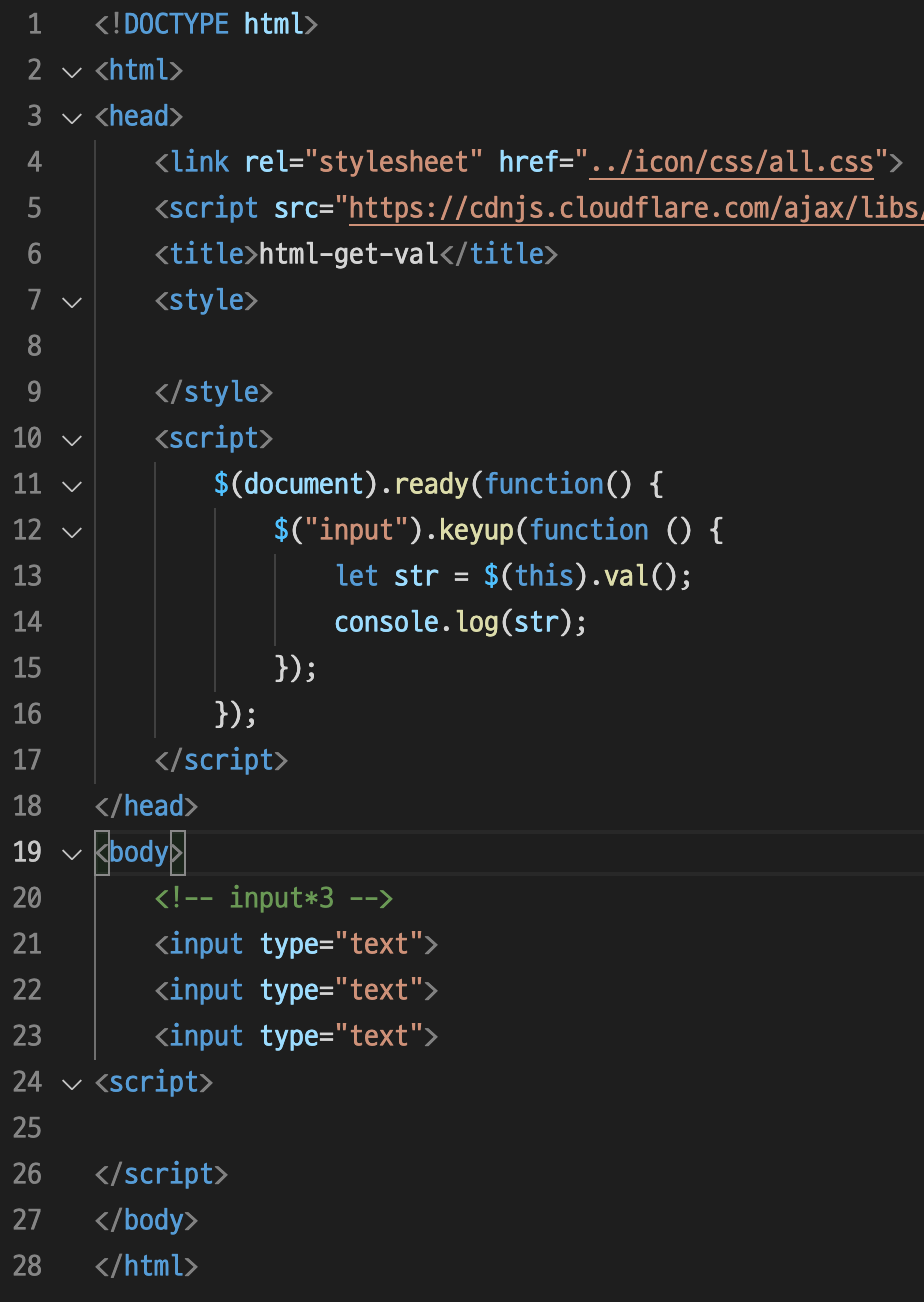This screenshot has width=924, height=1302.
Task: Click line number 15 in the gutter
Action: (28, 668)
